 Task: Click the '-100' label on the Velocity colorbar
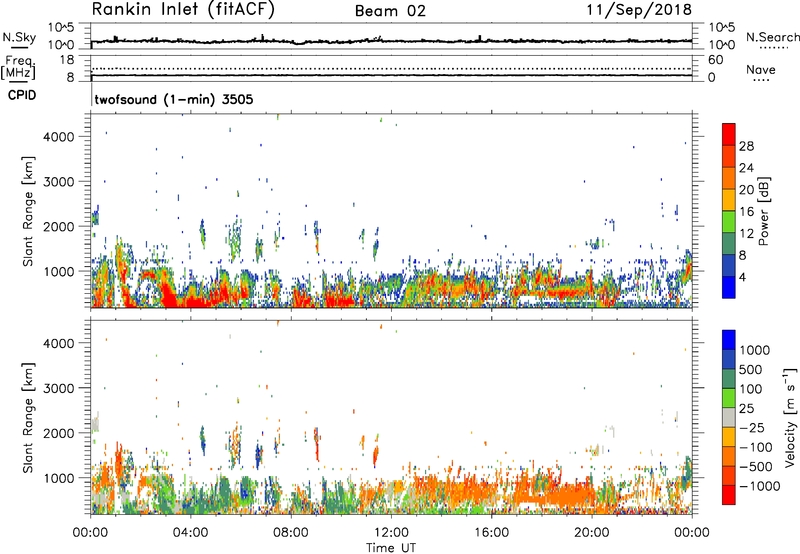[756, 447]
